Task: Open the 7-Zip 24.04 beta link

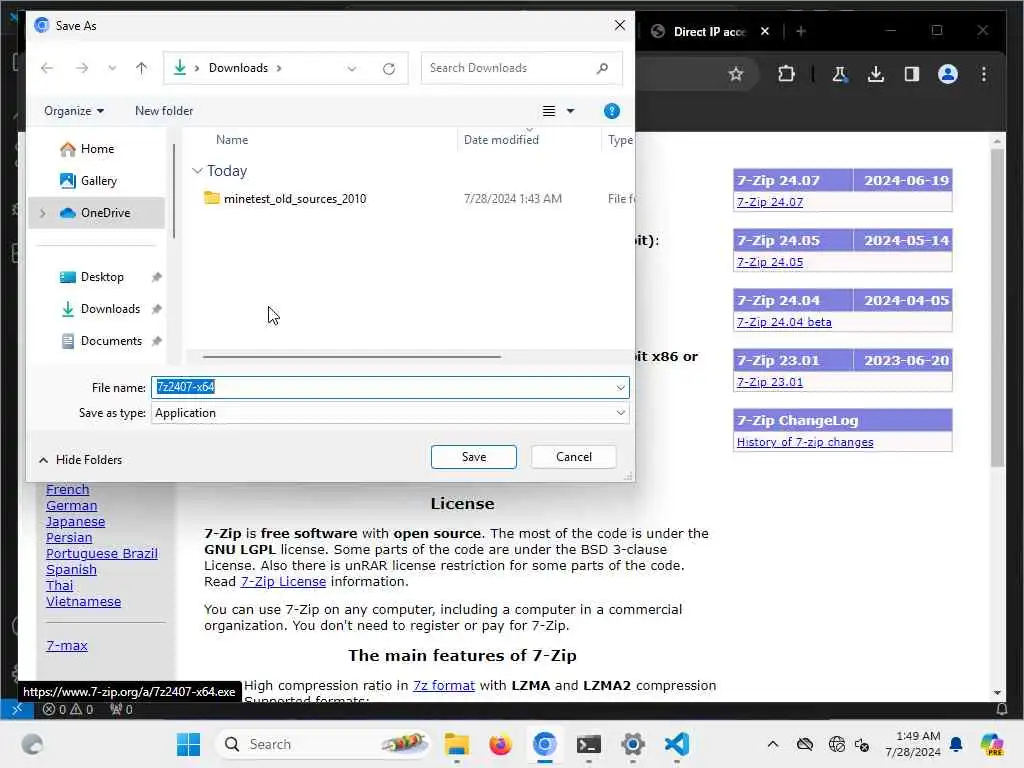Action: point(784,323)
